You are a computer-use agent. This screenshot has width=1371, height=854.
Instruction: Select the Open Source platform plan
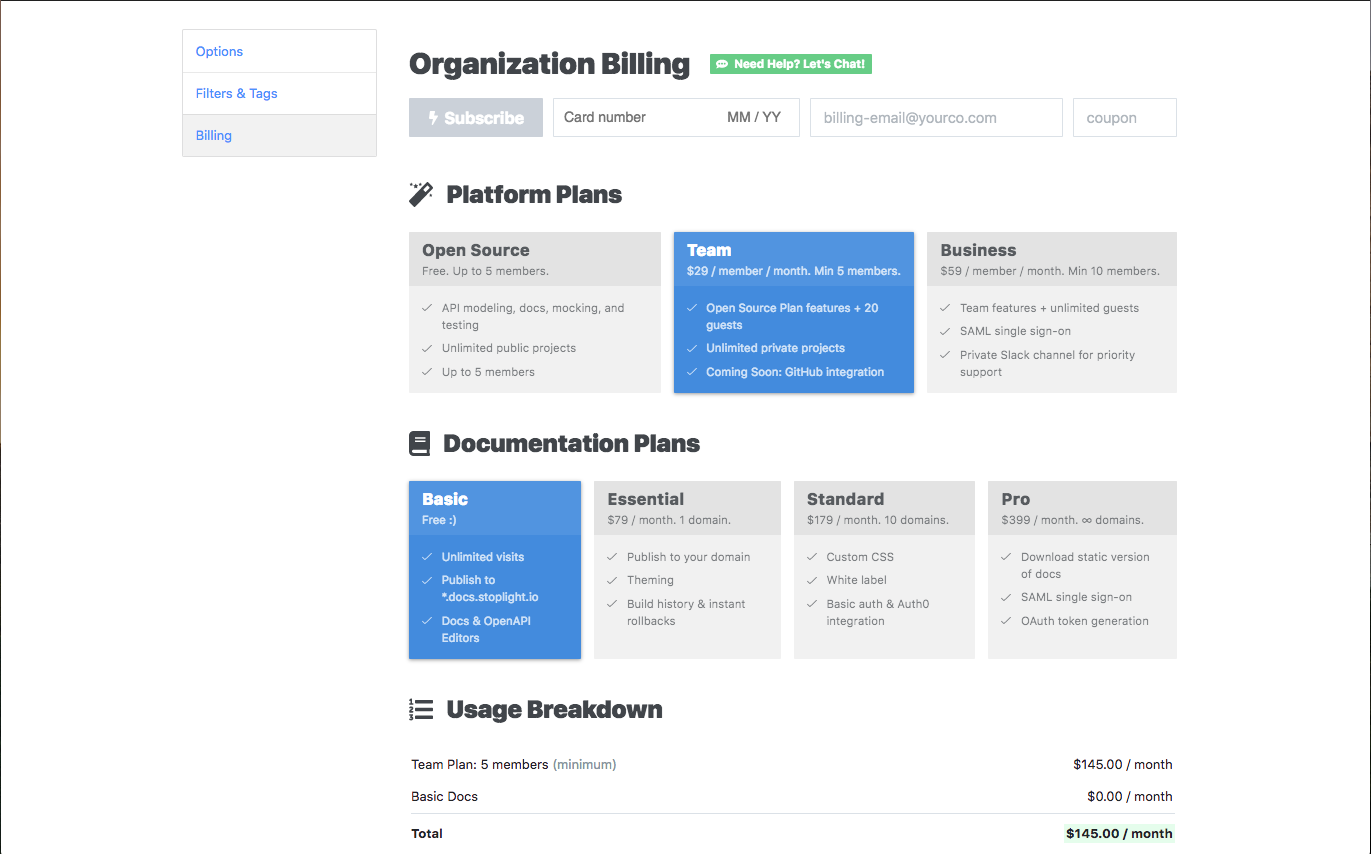tap(534, 312)
